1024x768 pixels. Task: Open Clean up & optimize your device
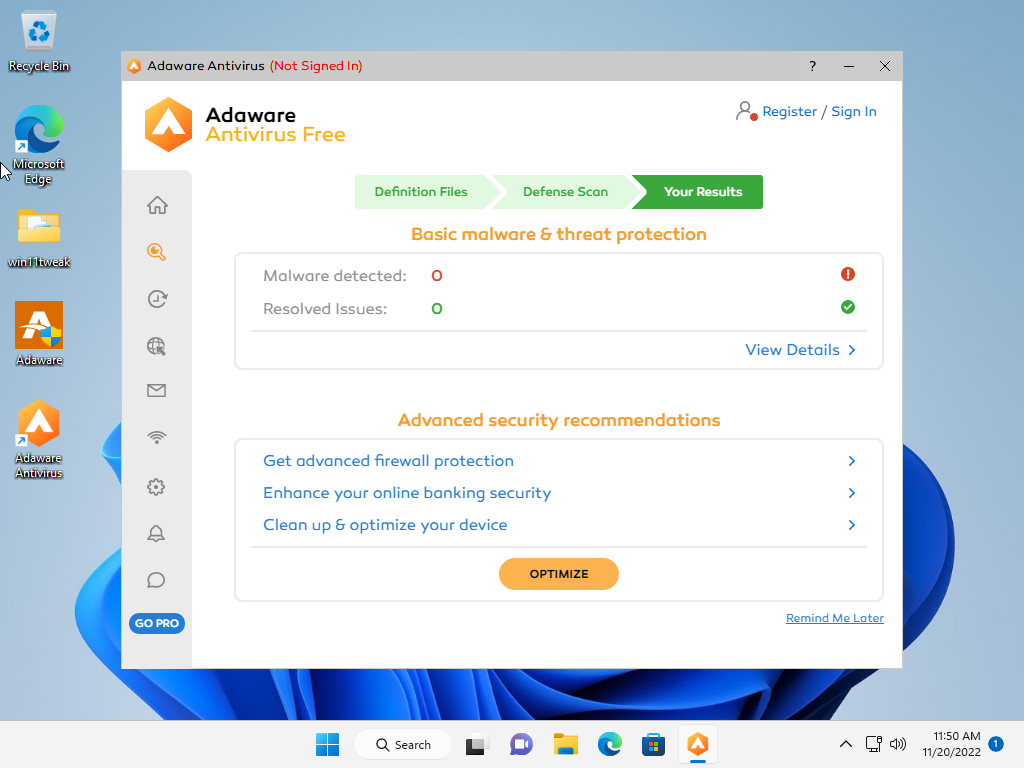click(385, 525)
